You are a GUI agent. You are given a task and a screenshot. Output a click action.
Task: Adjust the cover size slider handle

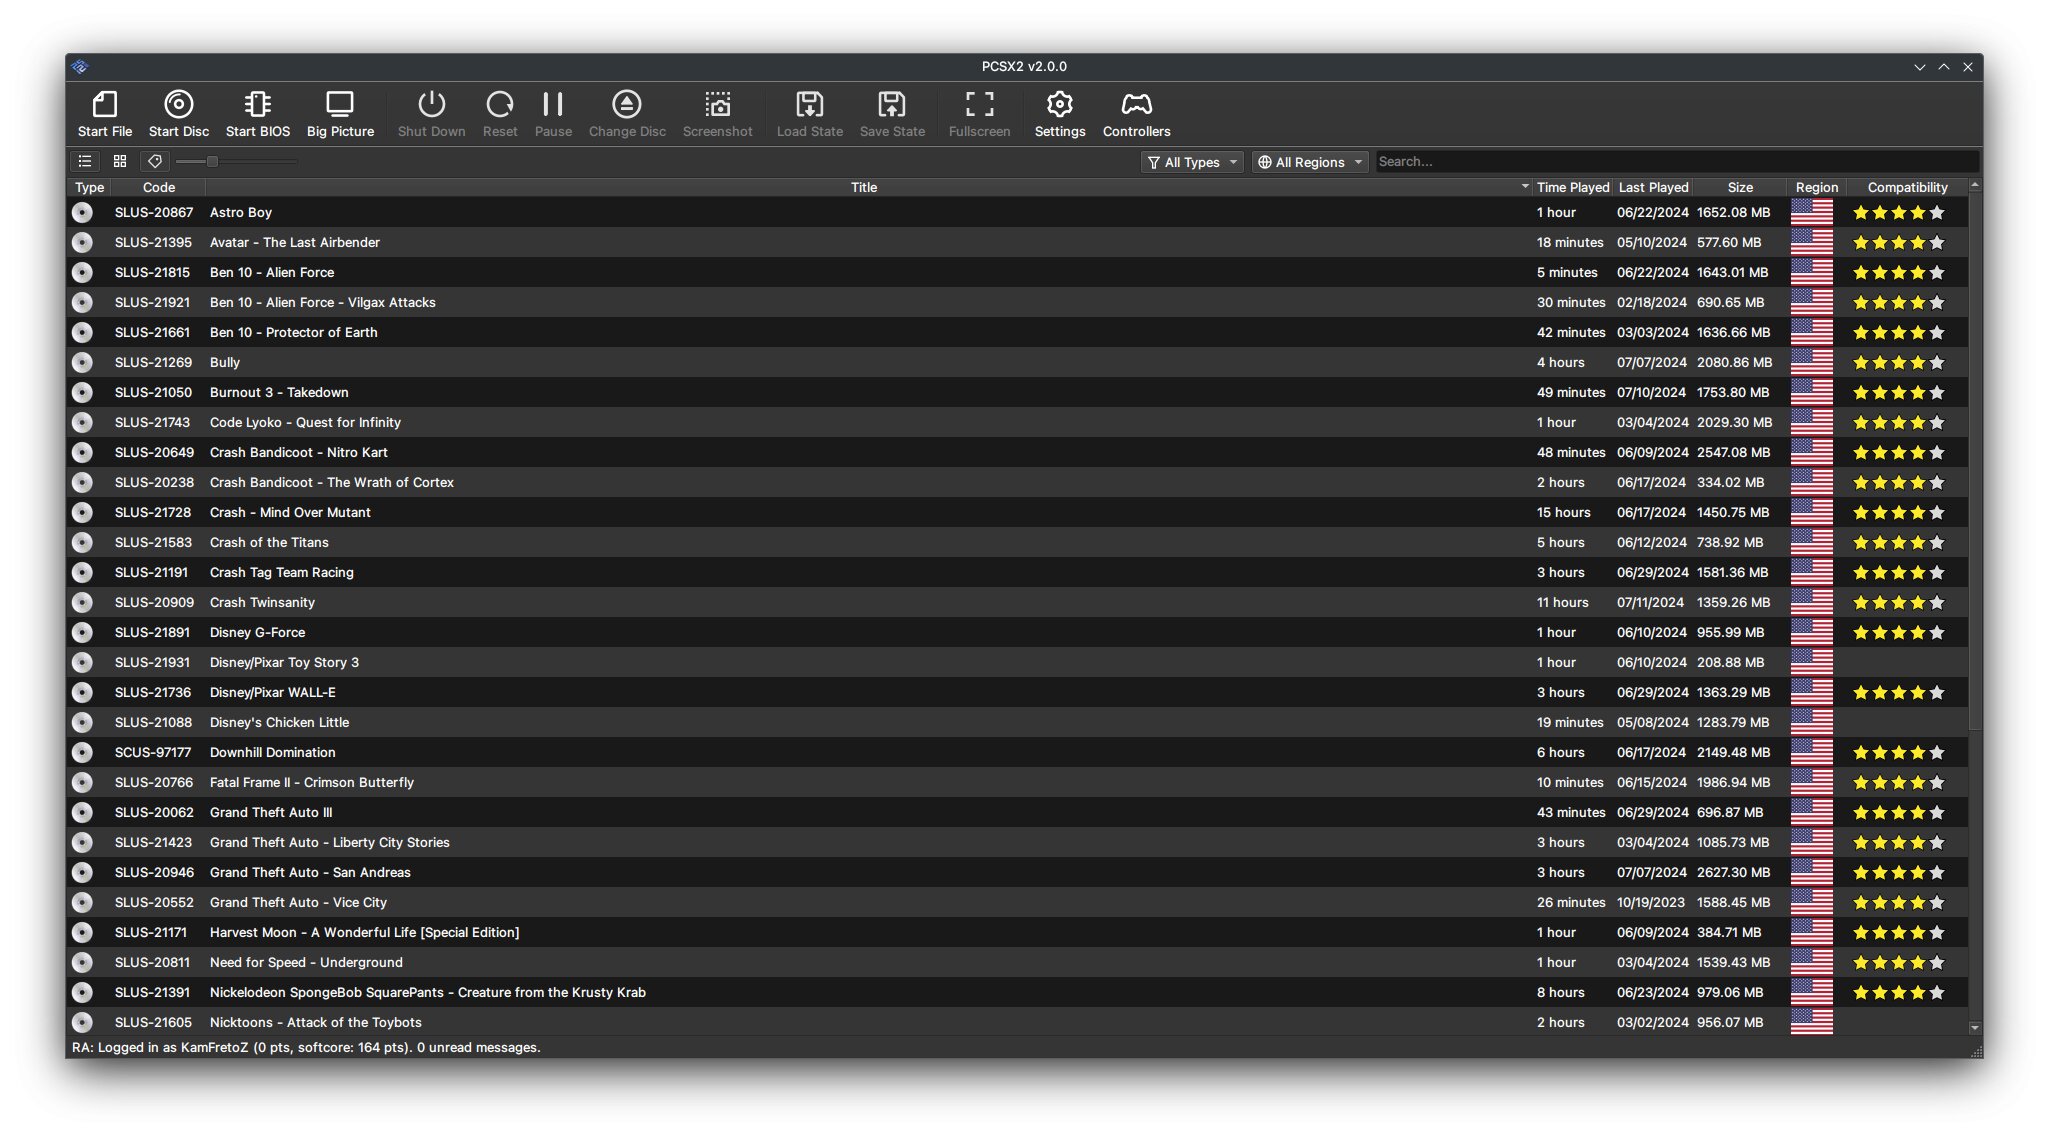point(212,161)
